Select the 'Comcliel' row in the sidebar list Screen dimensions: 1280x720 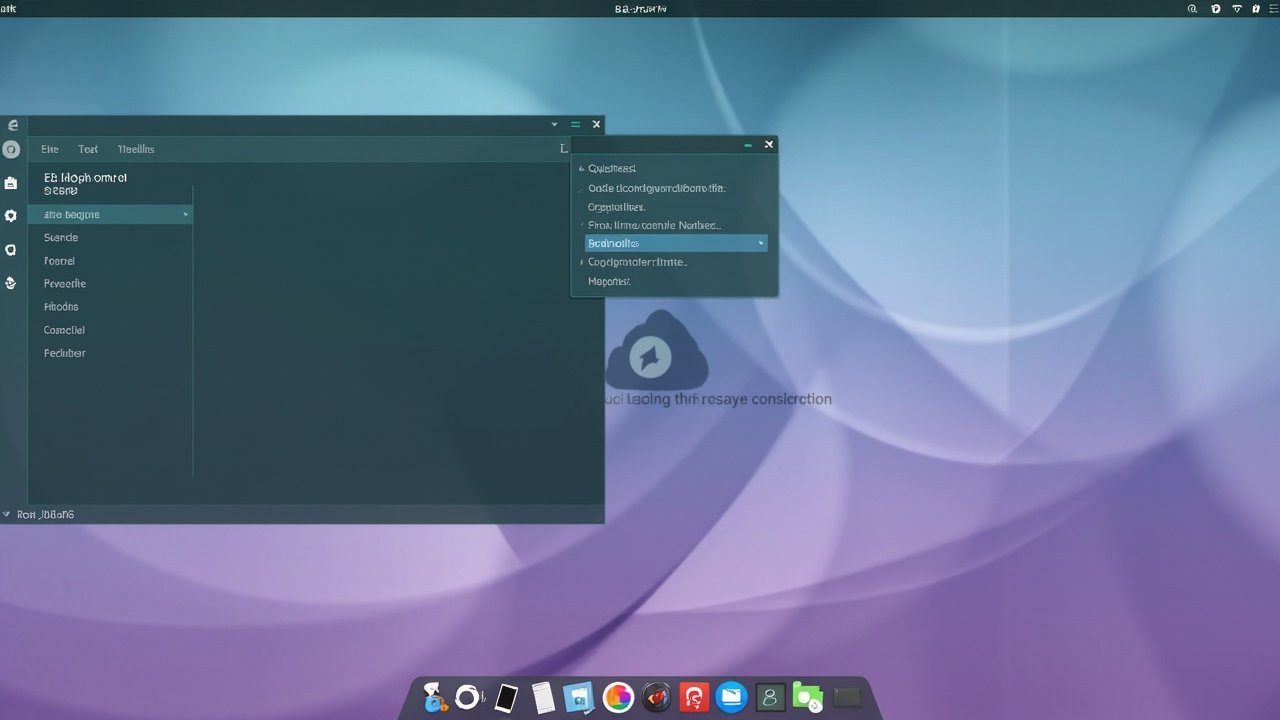tap(110, 330)
